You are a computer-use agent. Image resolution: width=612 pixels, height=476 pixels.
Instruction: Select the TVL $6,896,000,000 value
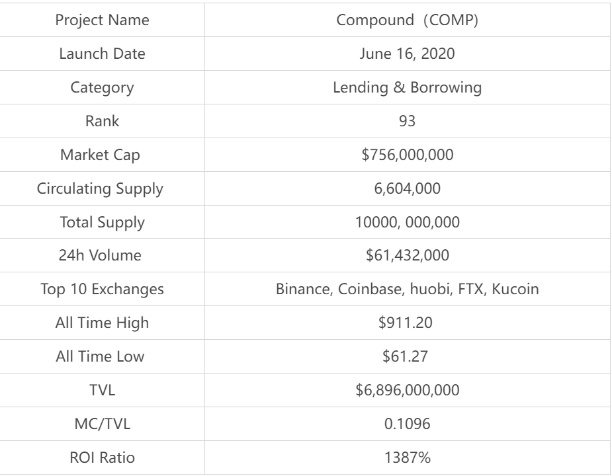pyautogui.click(x=407, y=390)
